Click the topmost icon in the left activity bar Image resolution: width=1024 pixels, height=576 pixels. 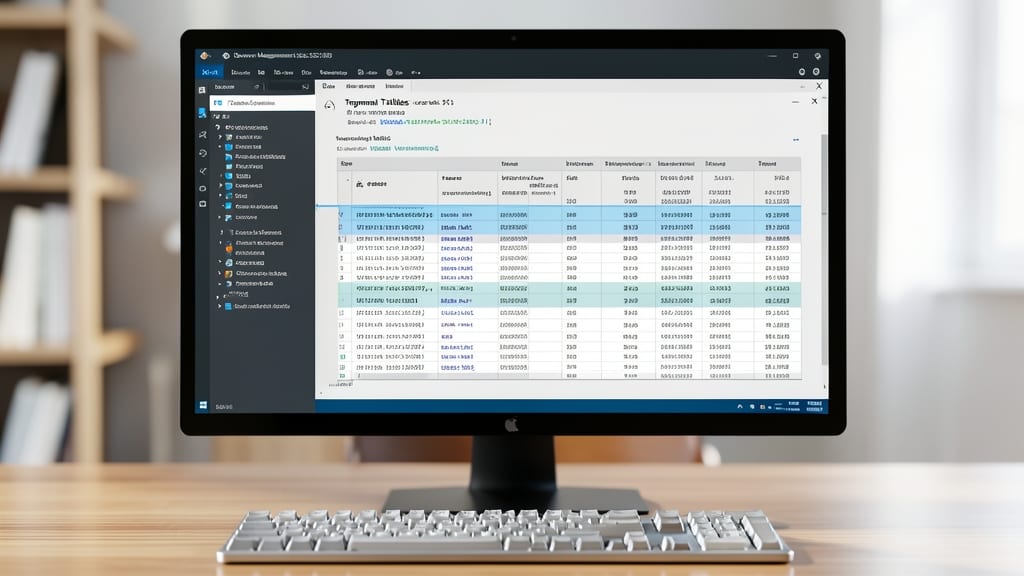(x=202, y=89)
